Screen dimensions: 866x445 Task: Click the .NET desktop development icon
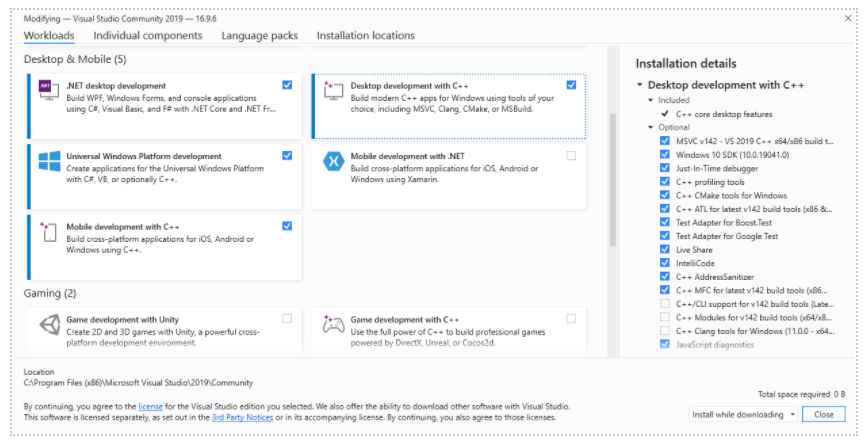(x=49, y=90)
